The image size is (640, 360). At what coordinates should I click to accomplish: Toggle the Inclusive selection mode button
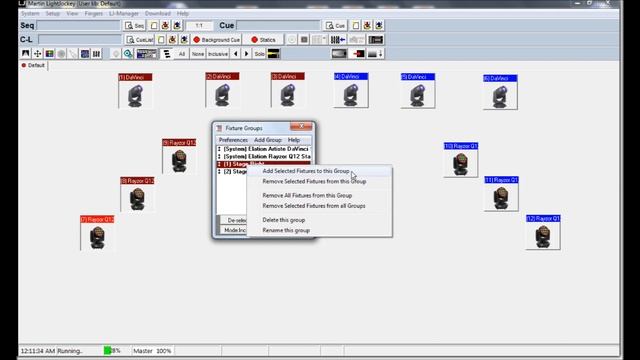pos(218,54)
